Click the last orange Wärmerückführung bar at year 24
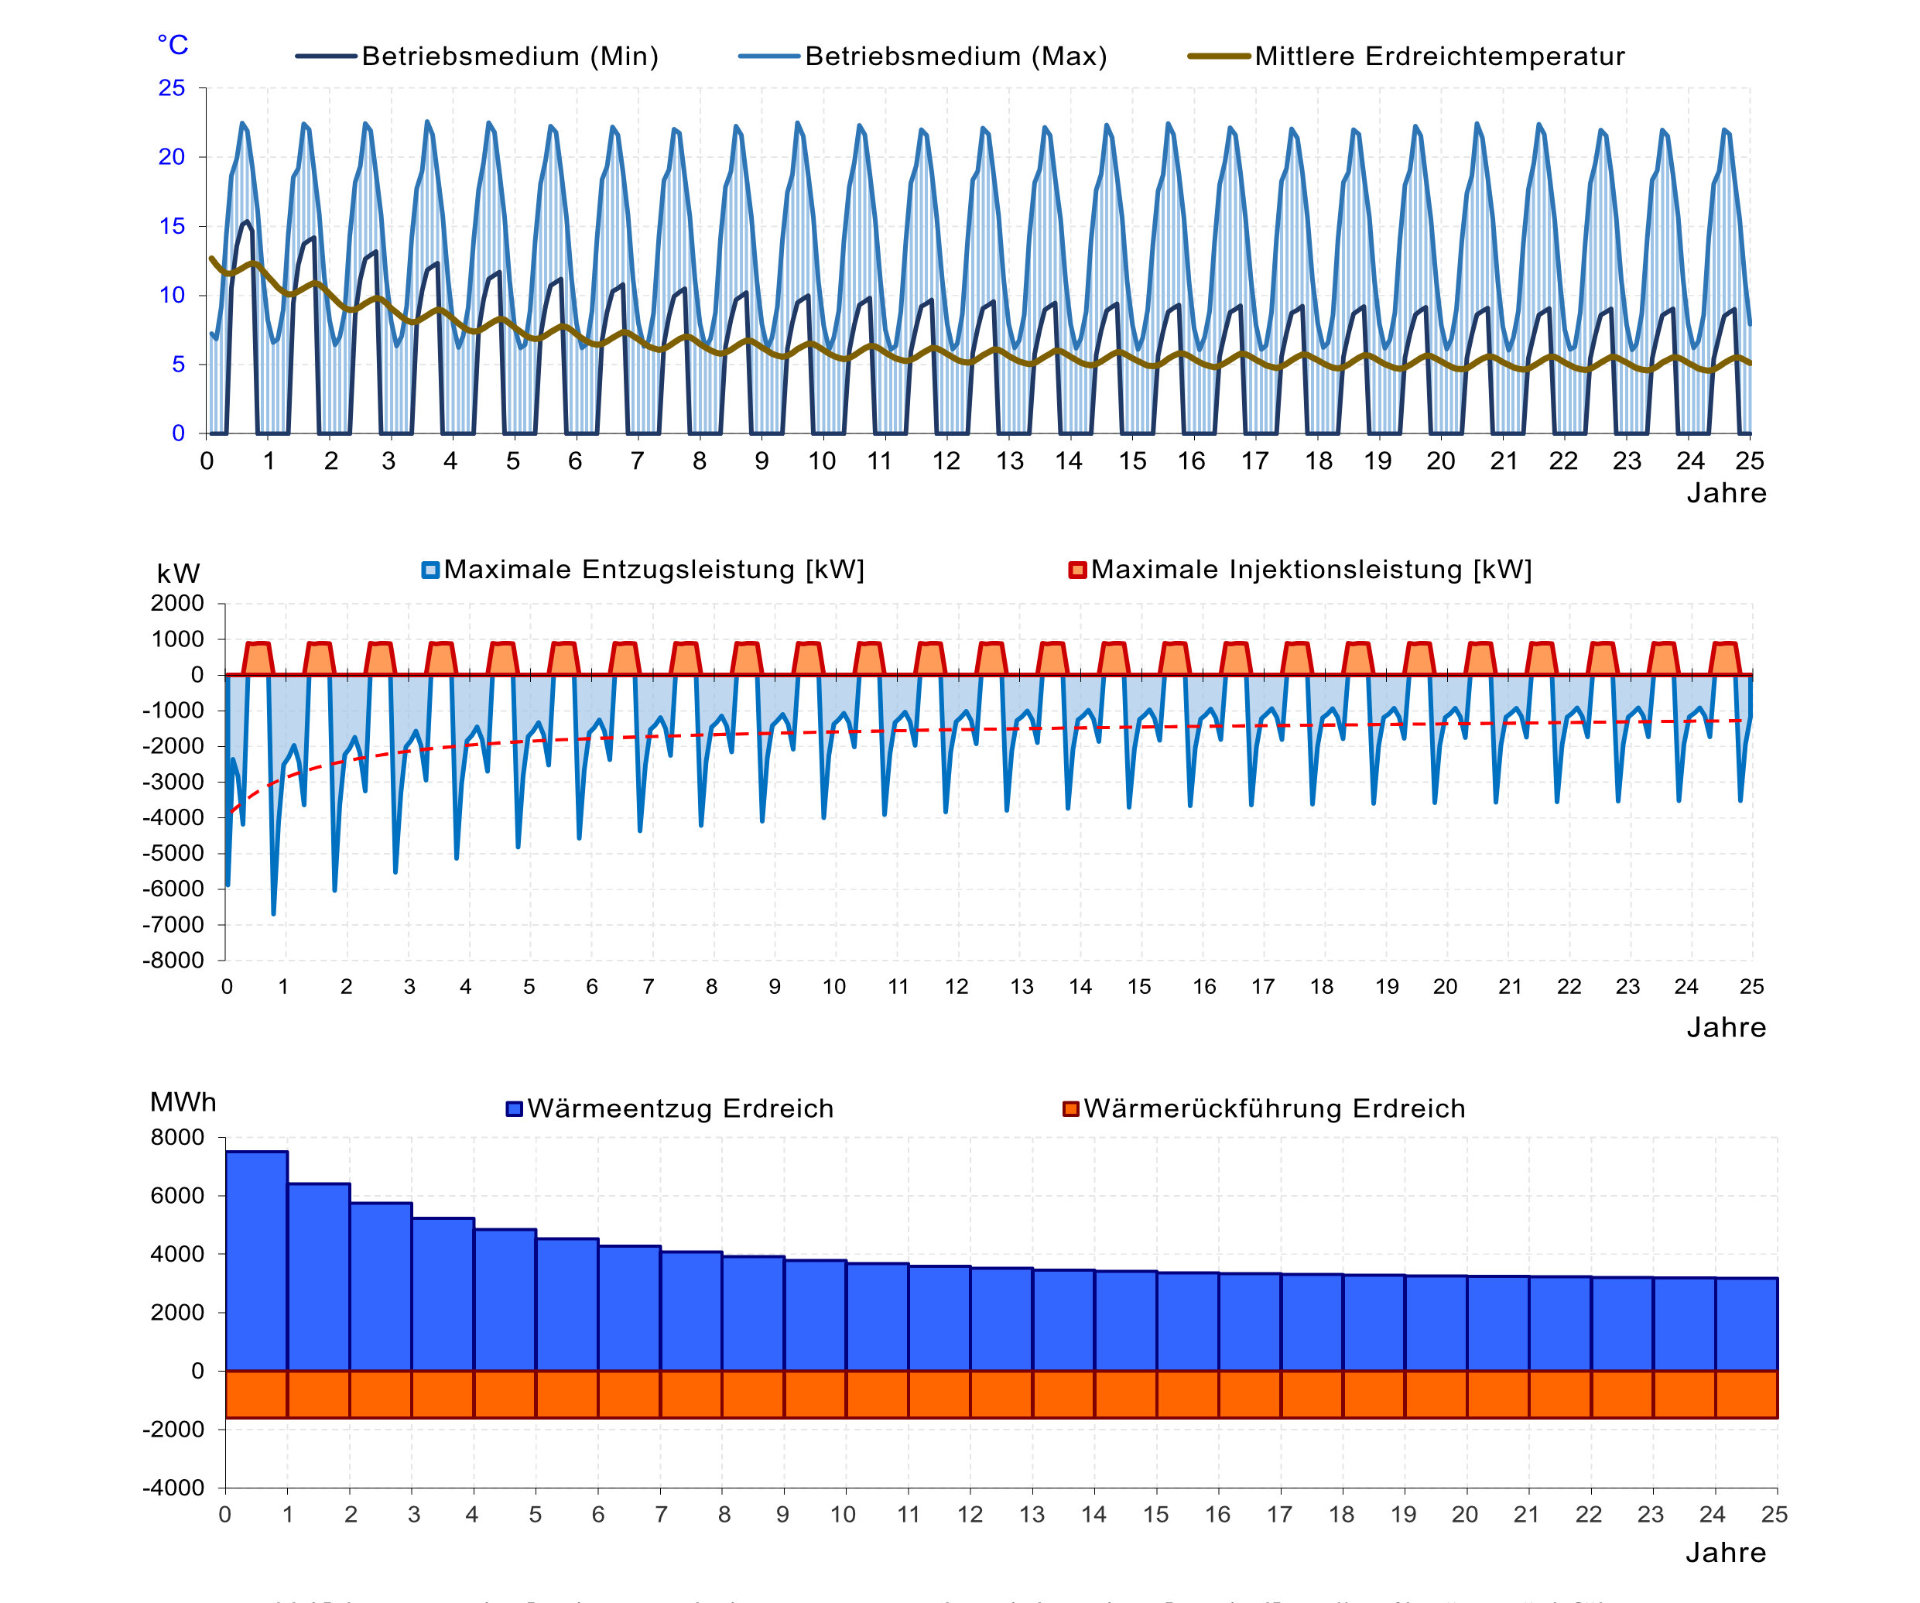The image size is (1920, 1603). (1746, 1394)
